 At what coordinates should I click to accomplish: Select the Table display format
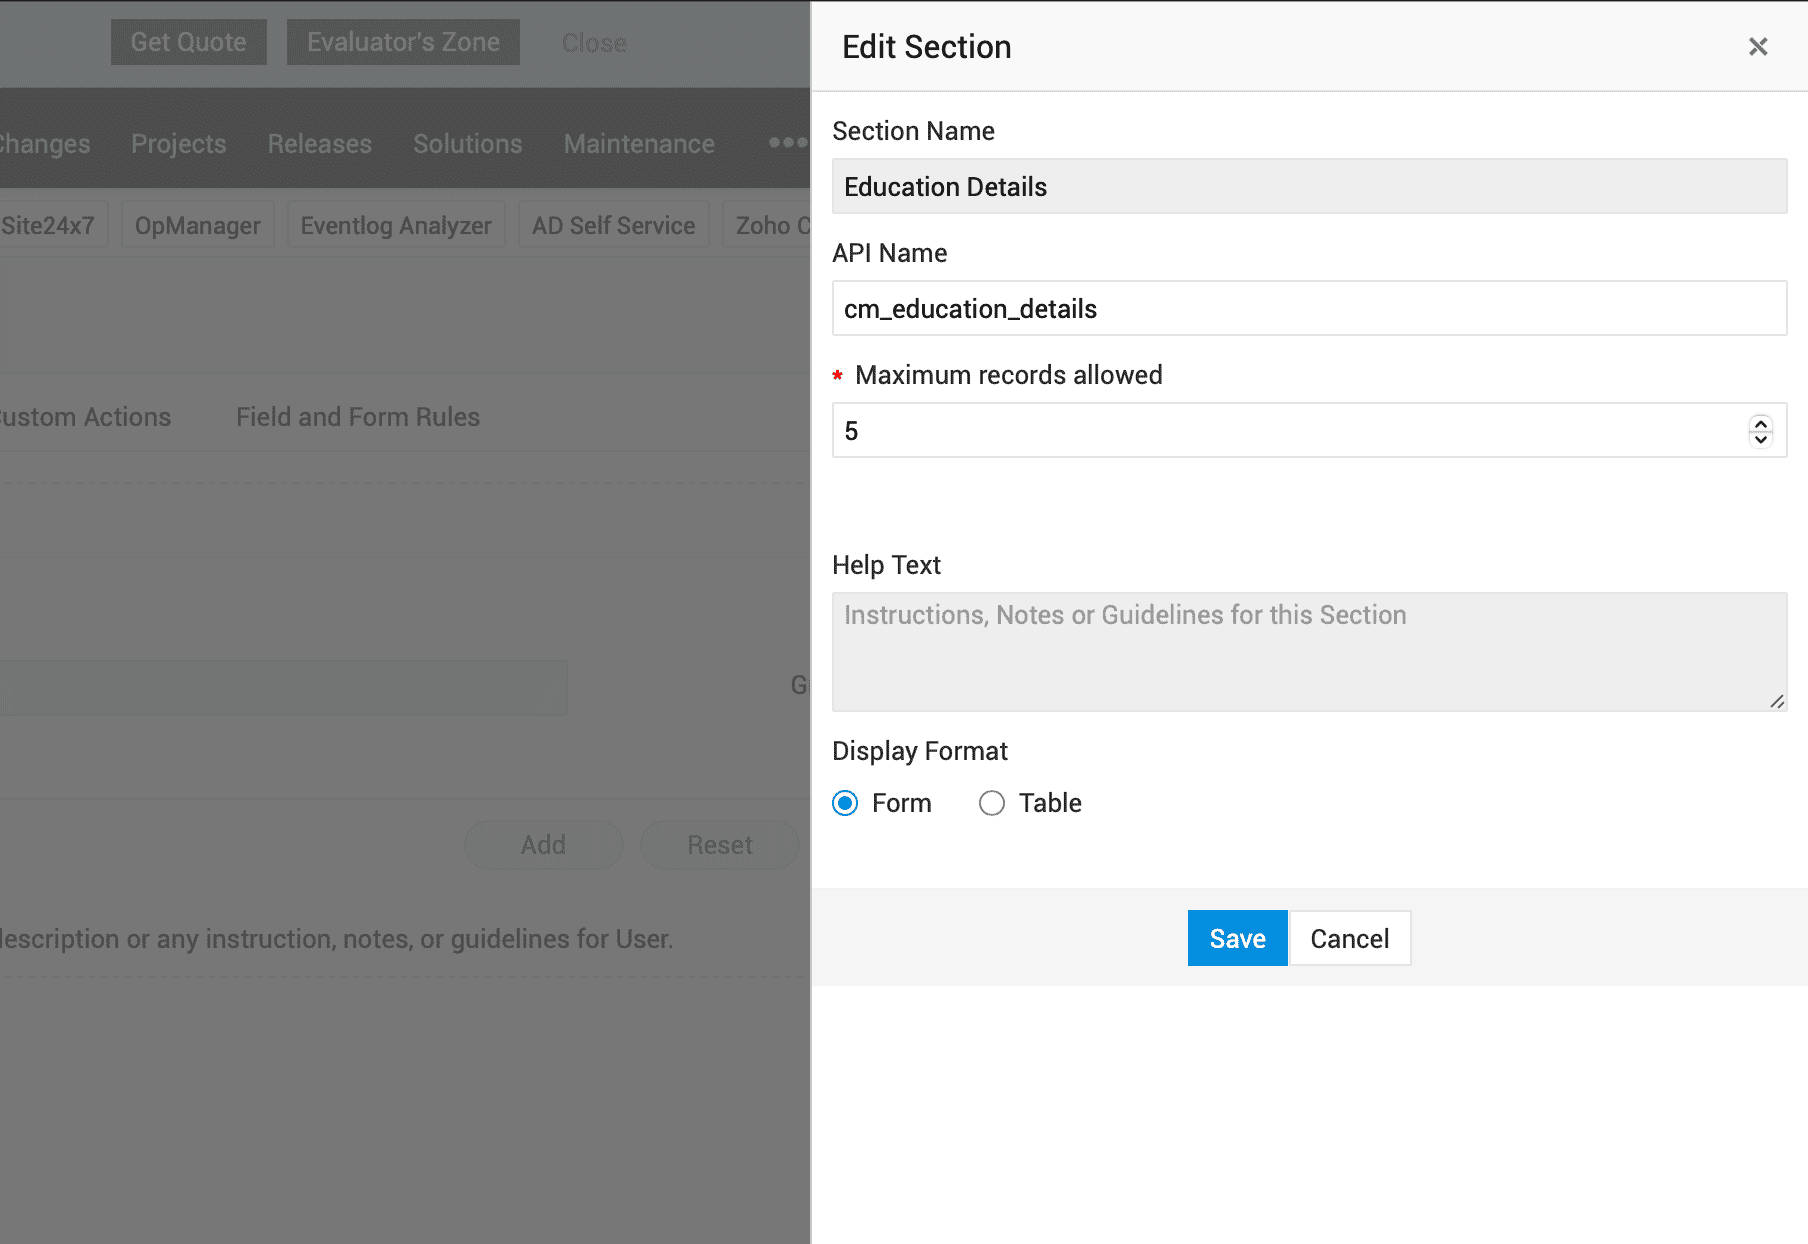(992, 803)
